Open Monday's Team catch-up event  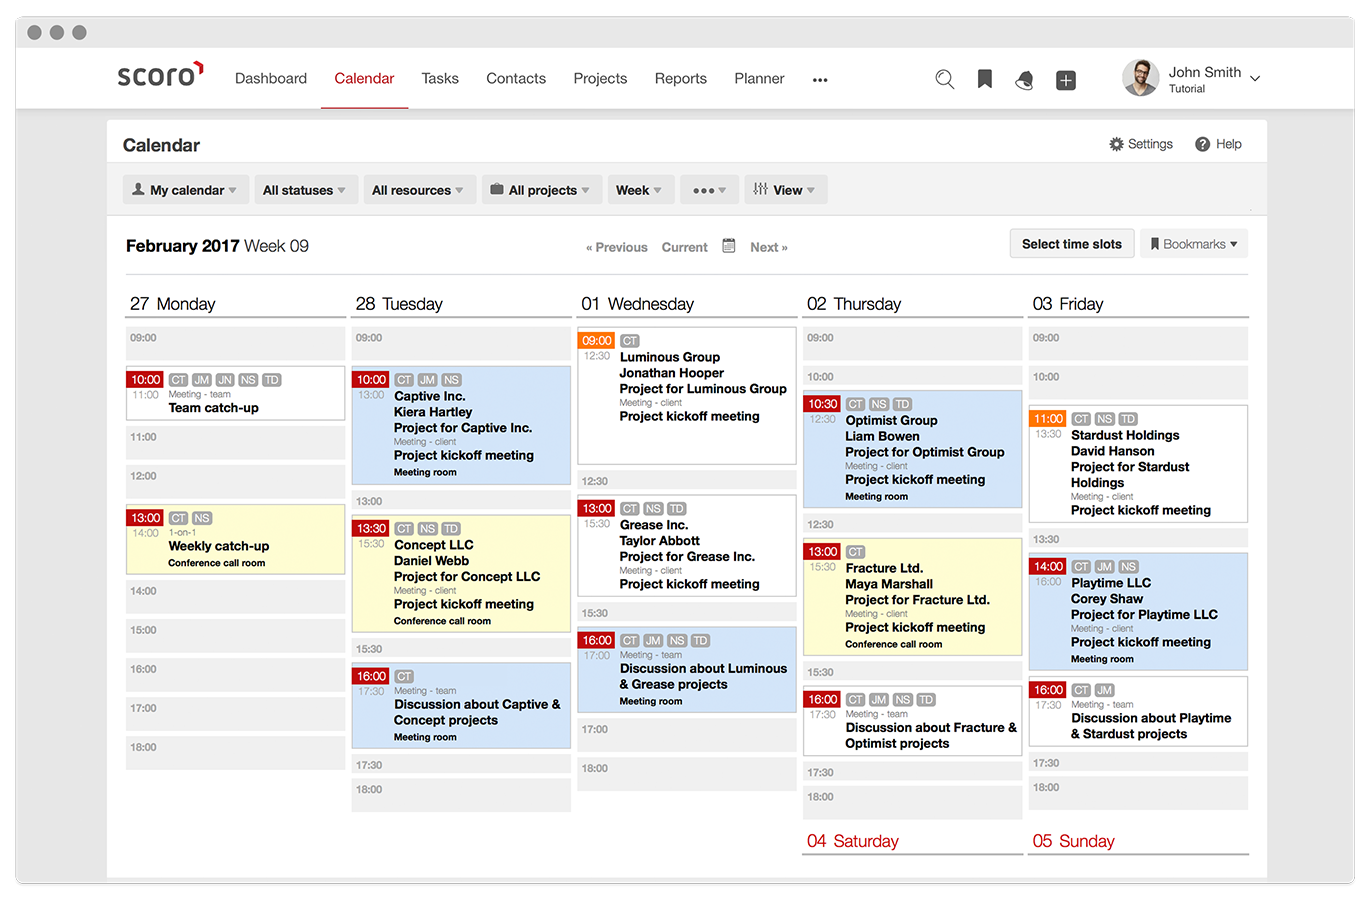pos(236,393)
